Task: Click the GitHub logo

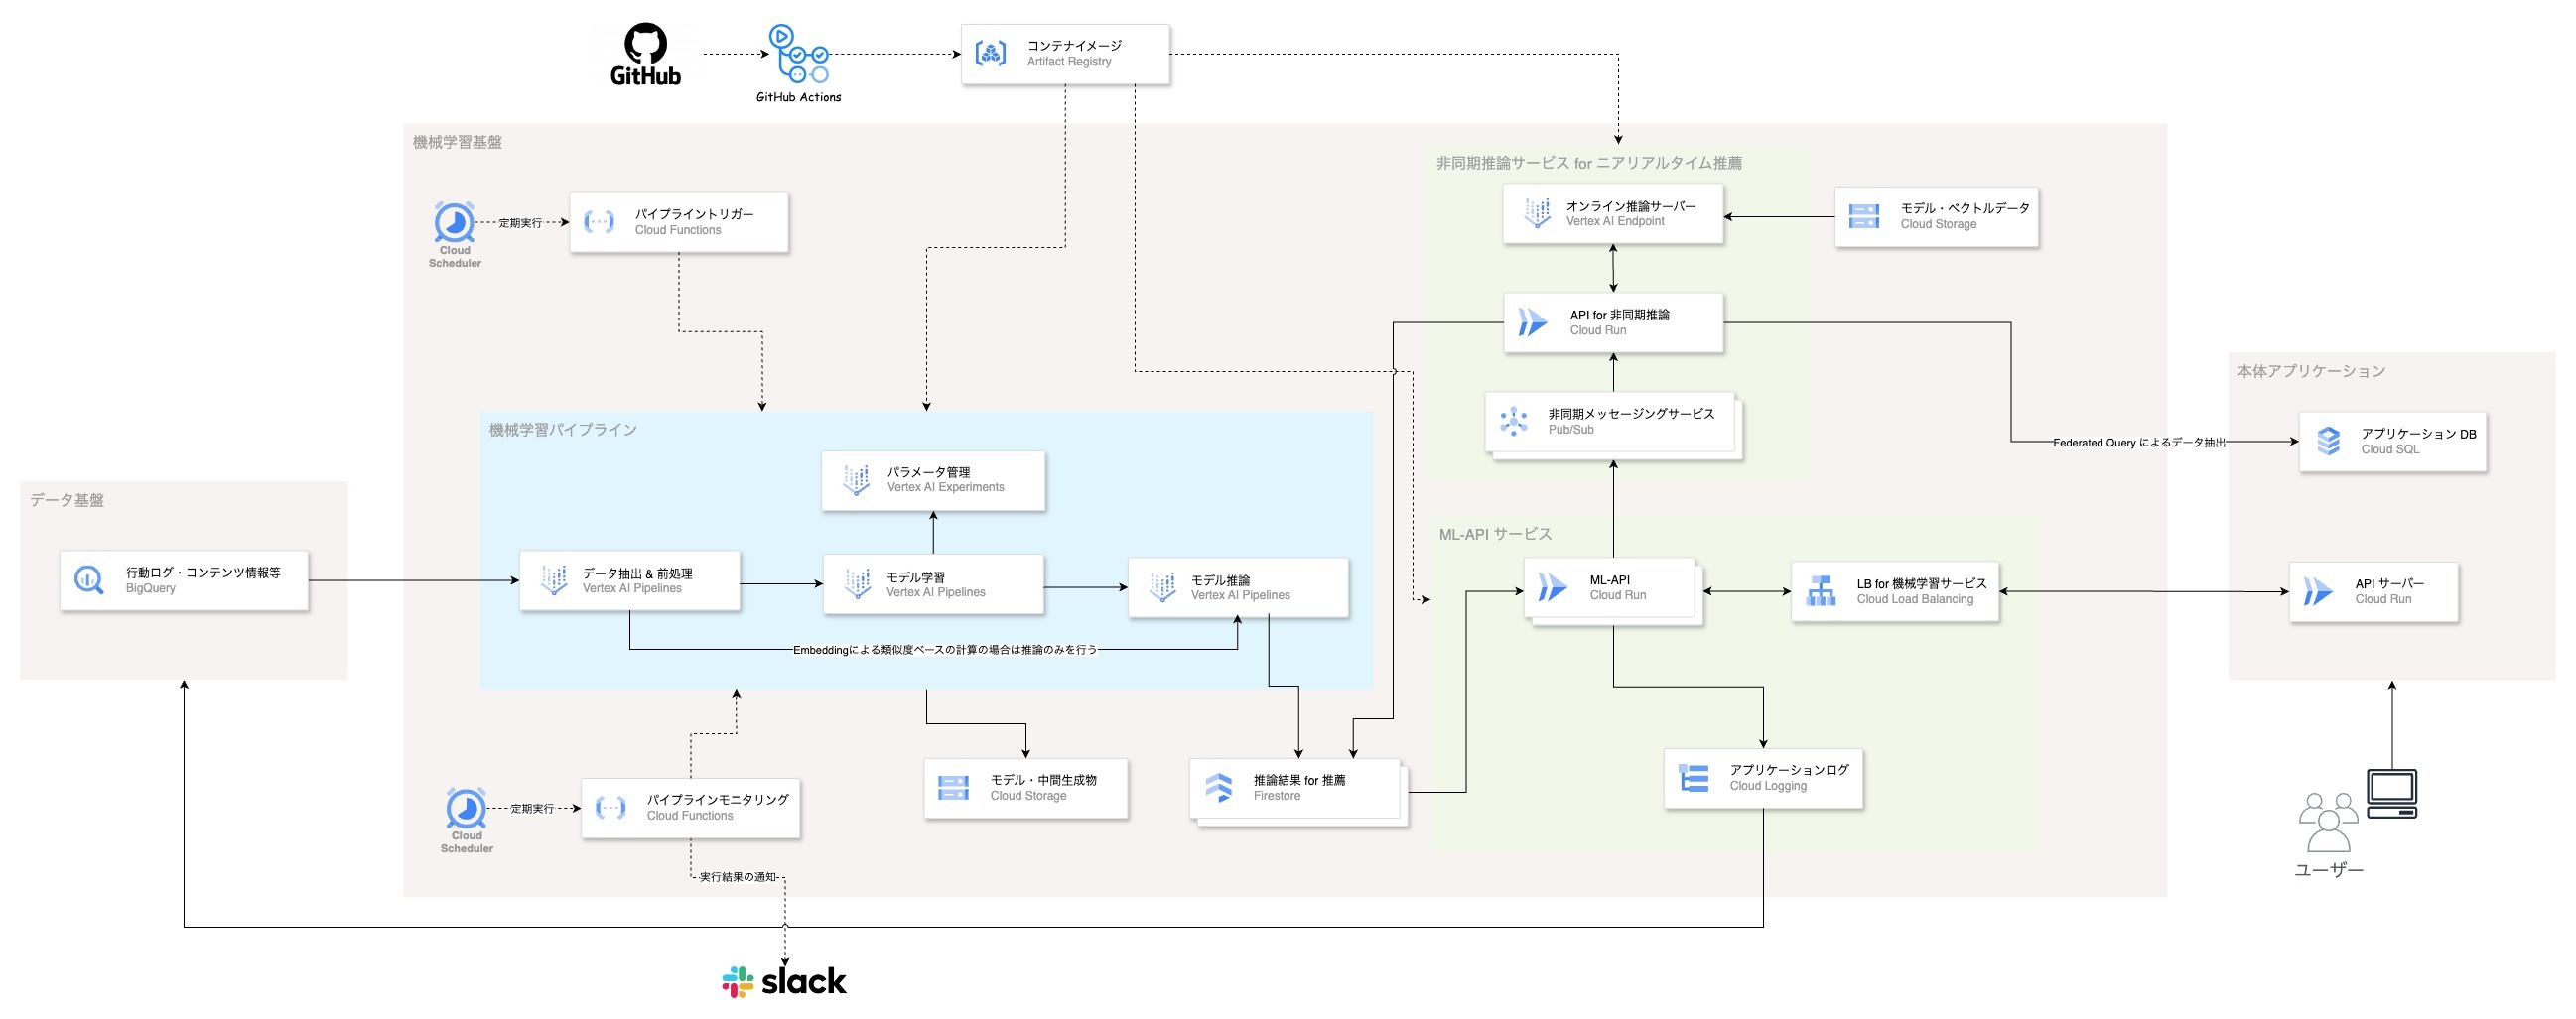Action: point(645,54)
